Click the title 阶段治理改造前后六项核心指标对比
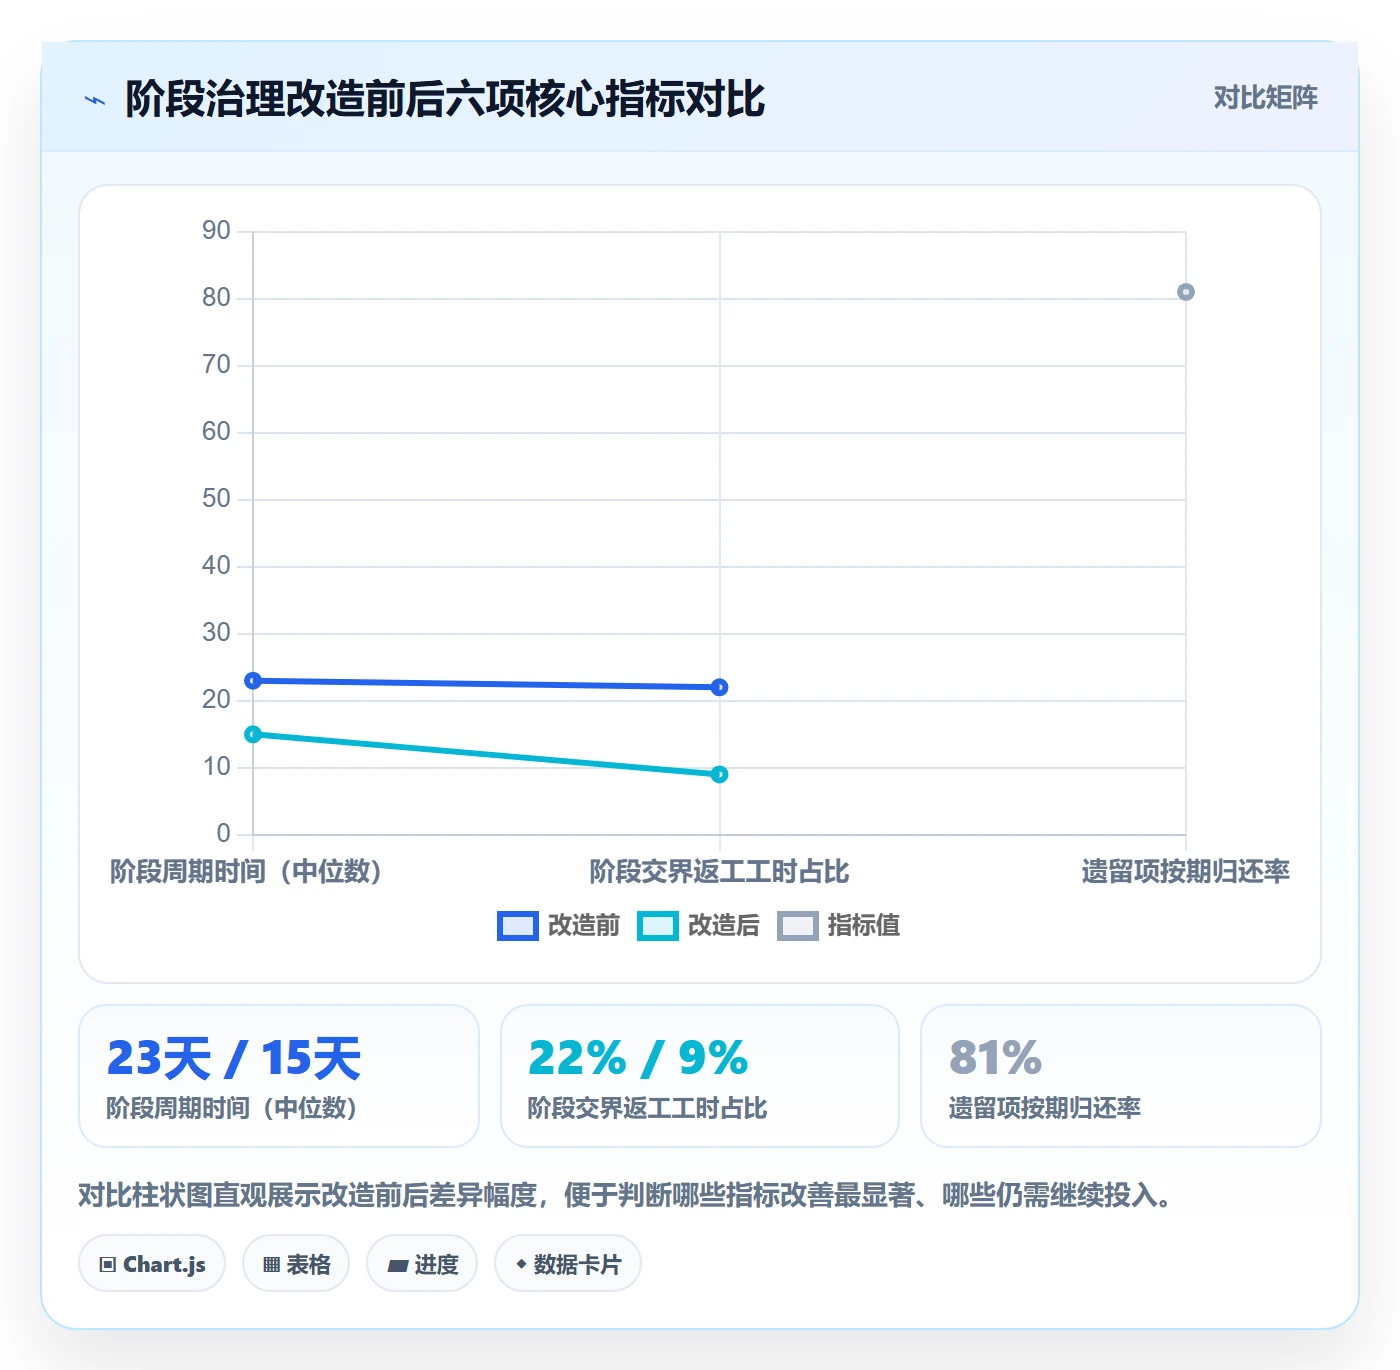 (445, 99)
